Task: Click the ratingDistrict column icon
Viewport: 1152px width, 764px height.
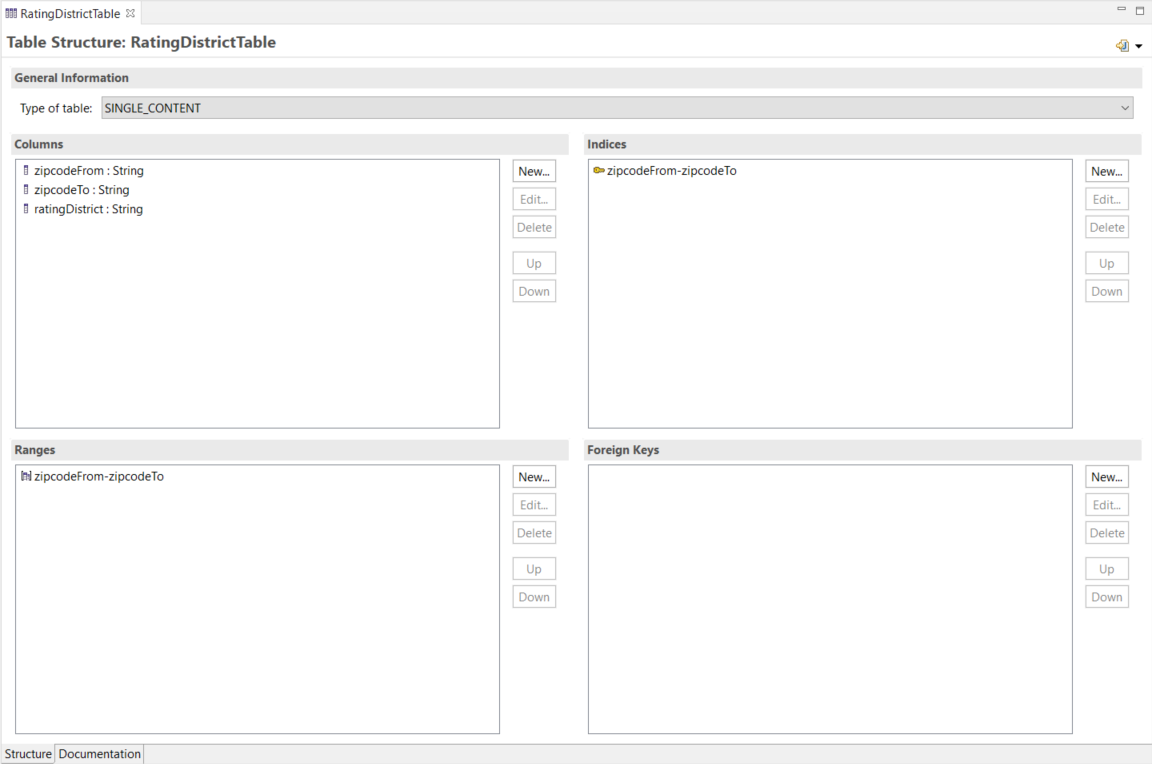Action: [x=26, y=209]
